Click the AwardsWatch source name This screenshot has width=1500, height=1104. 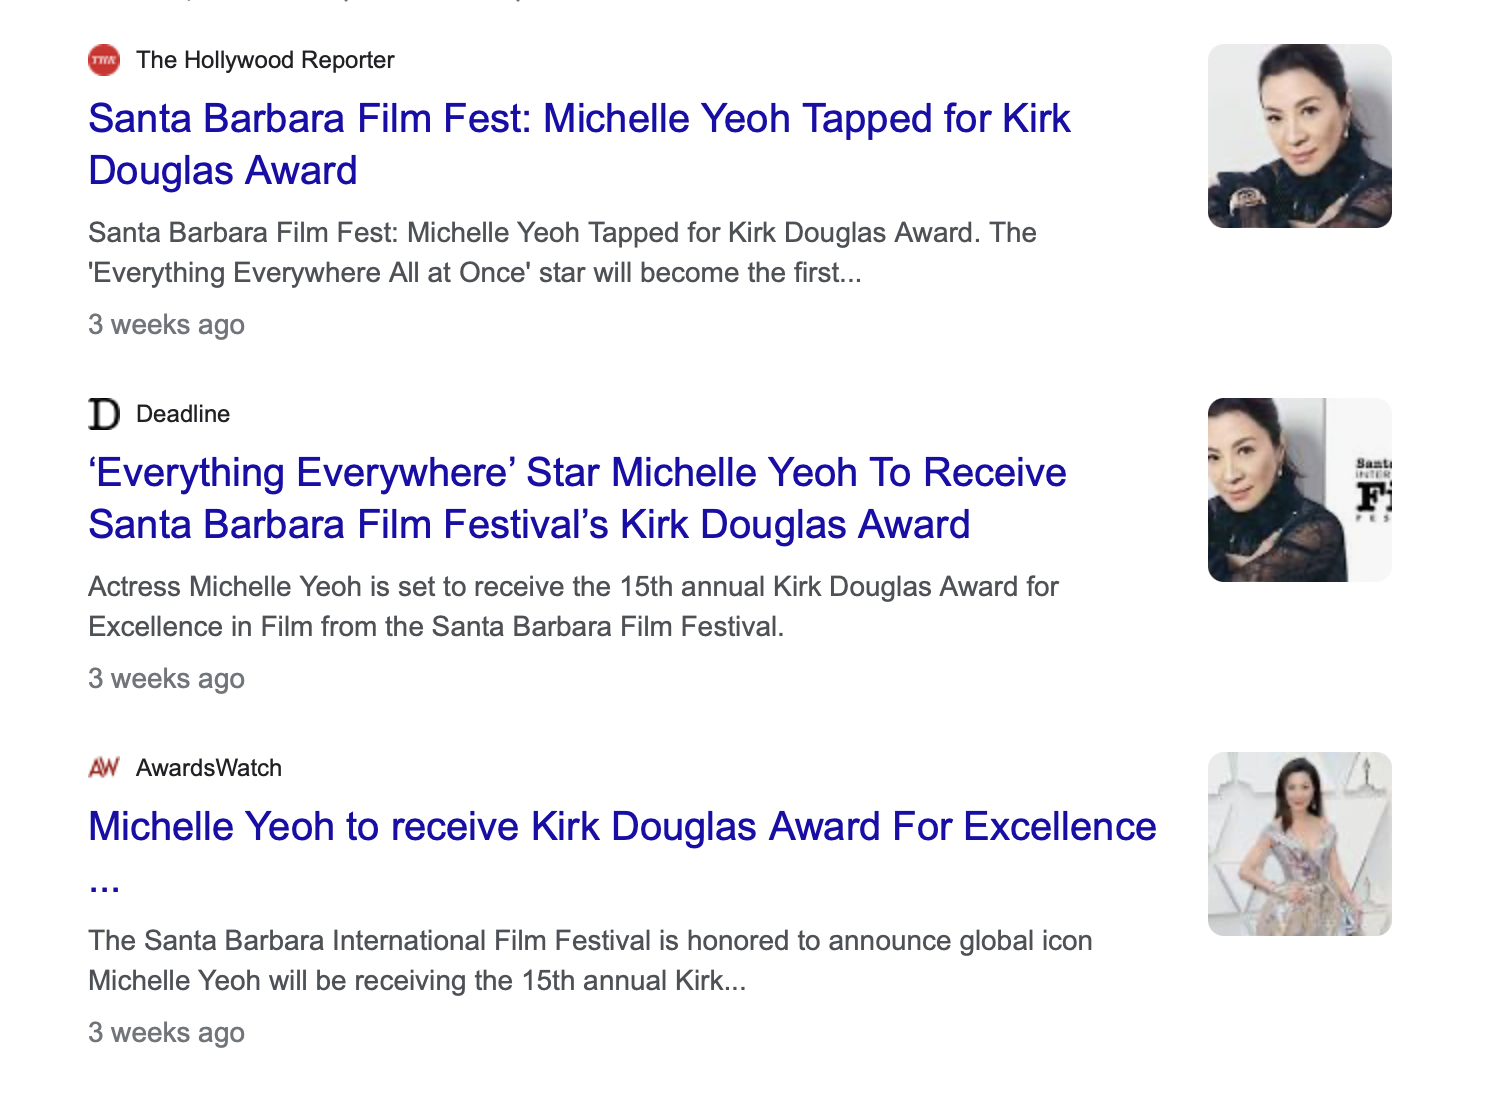click(x=209, y=768)
